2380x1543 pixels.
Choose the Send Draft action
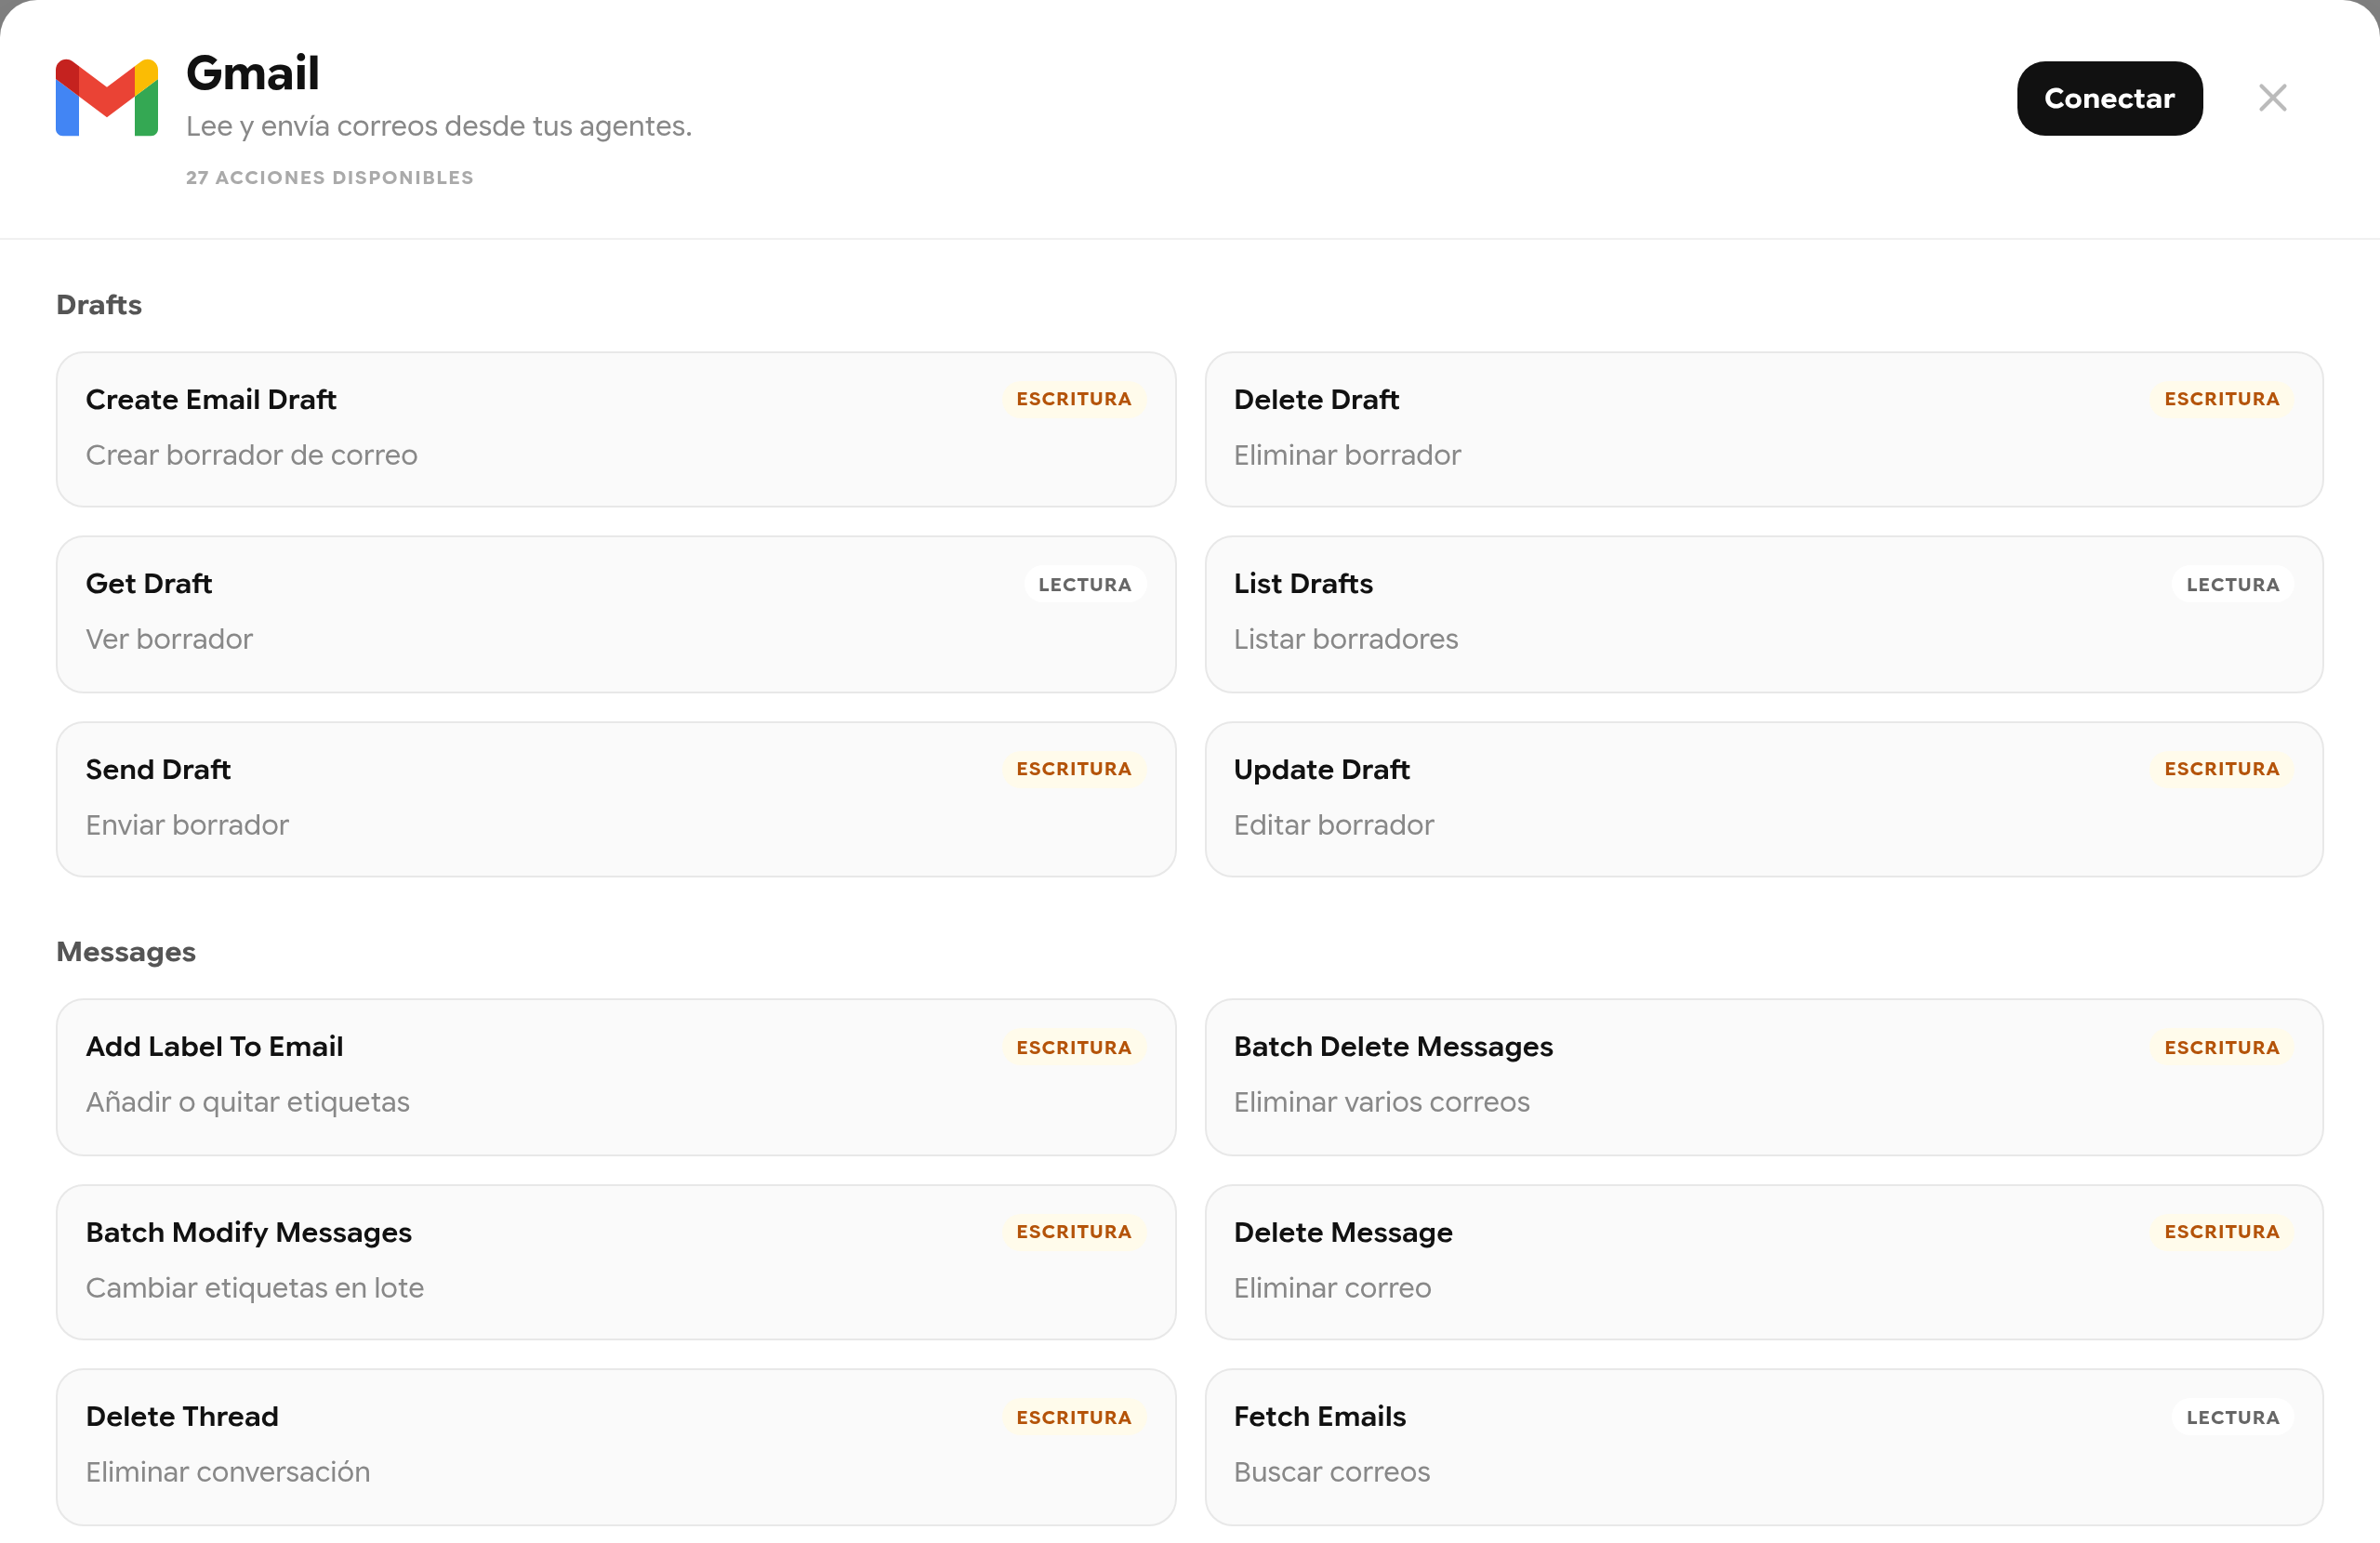pos(616,799)
